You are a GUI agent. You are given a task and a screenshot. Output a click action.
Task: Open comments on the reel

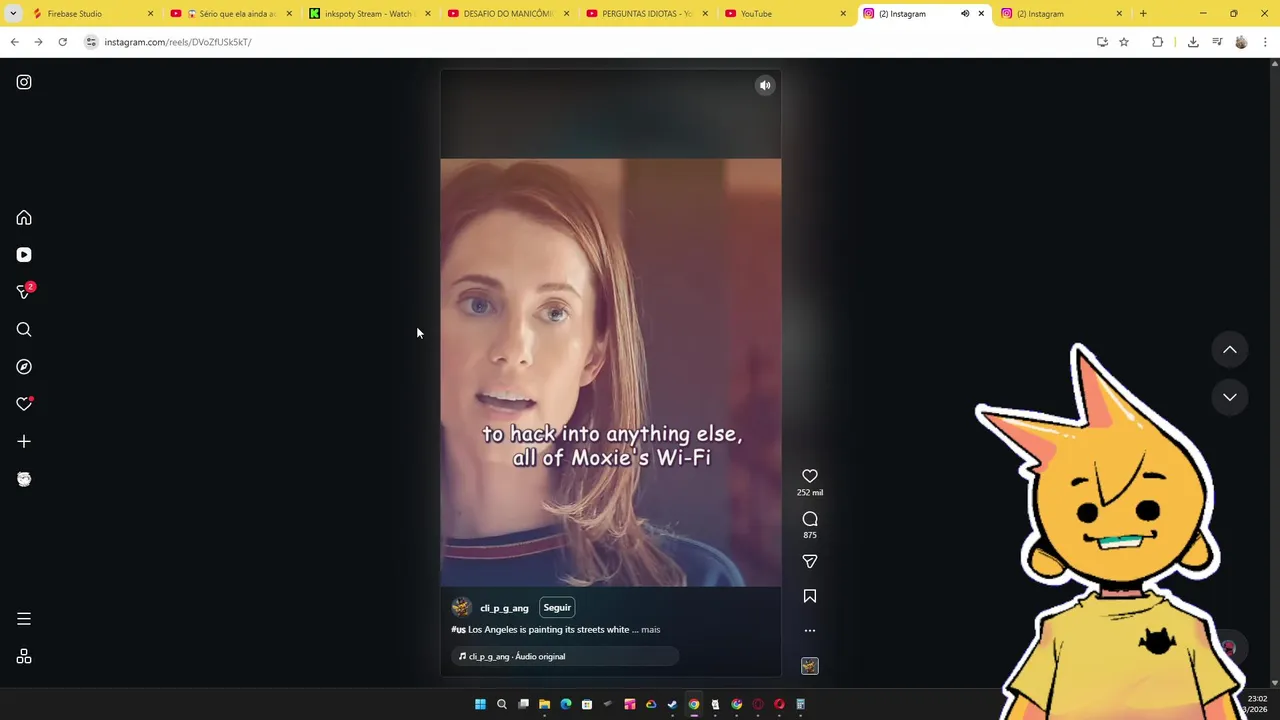pos(810,519)
